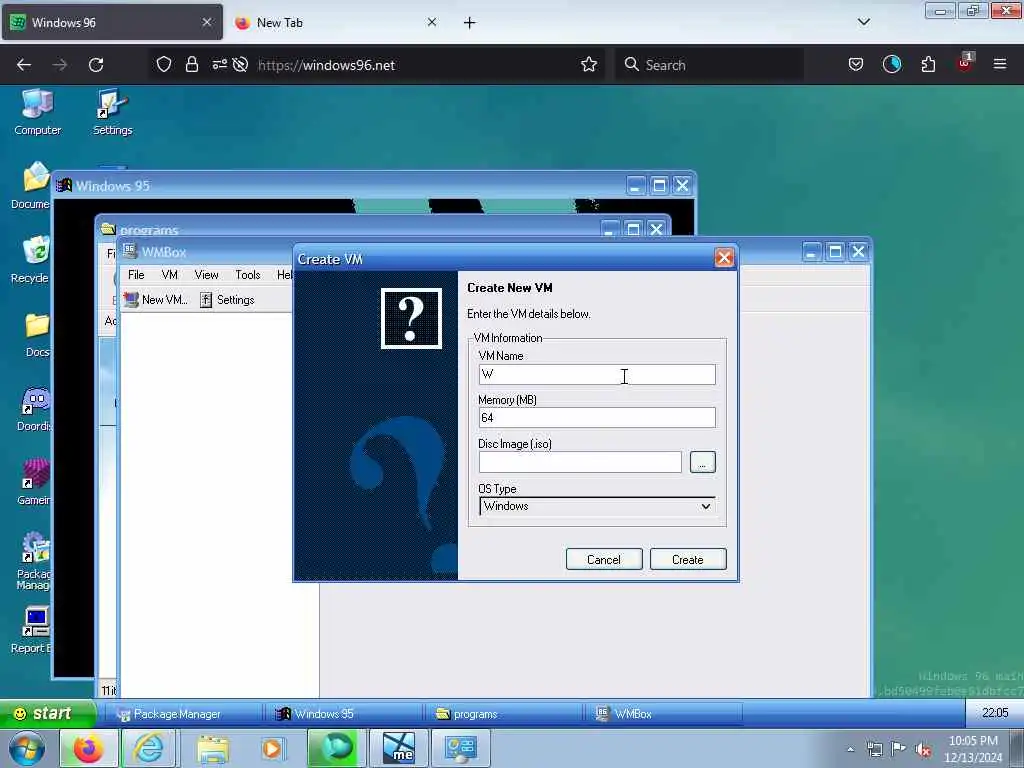Open the Firefox extensions puzzle icon
Image resolution: width=1024 pixels, height=768 pixels.
[x=928, y=65]
